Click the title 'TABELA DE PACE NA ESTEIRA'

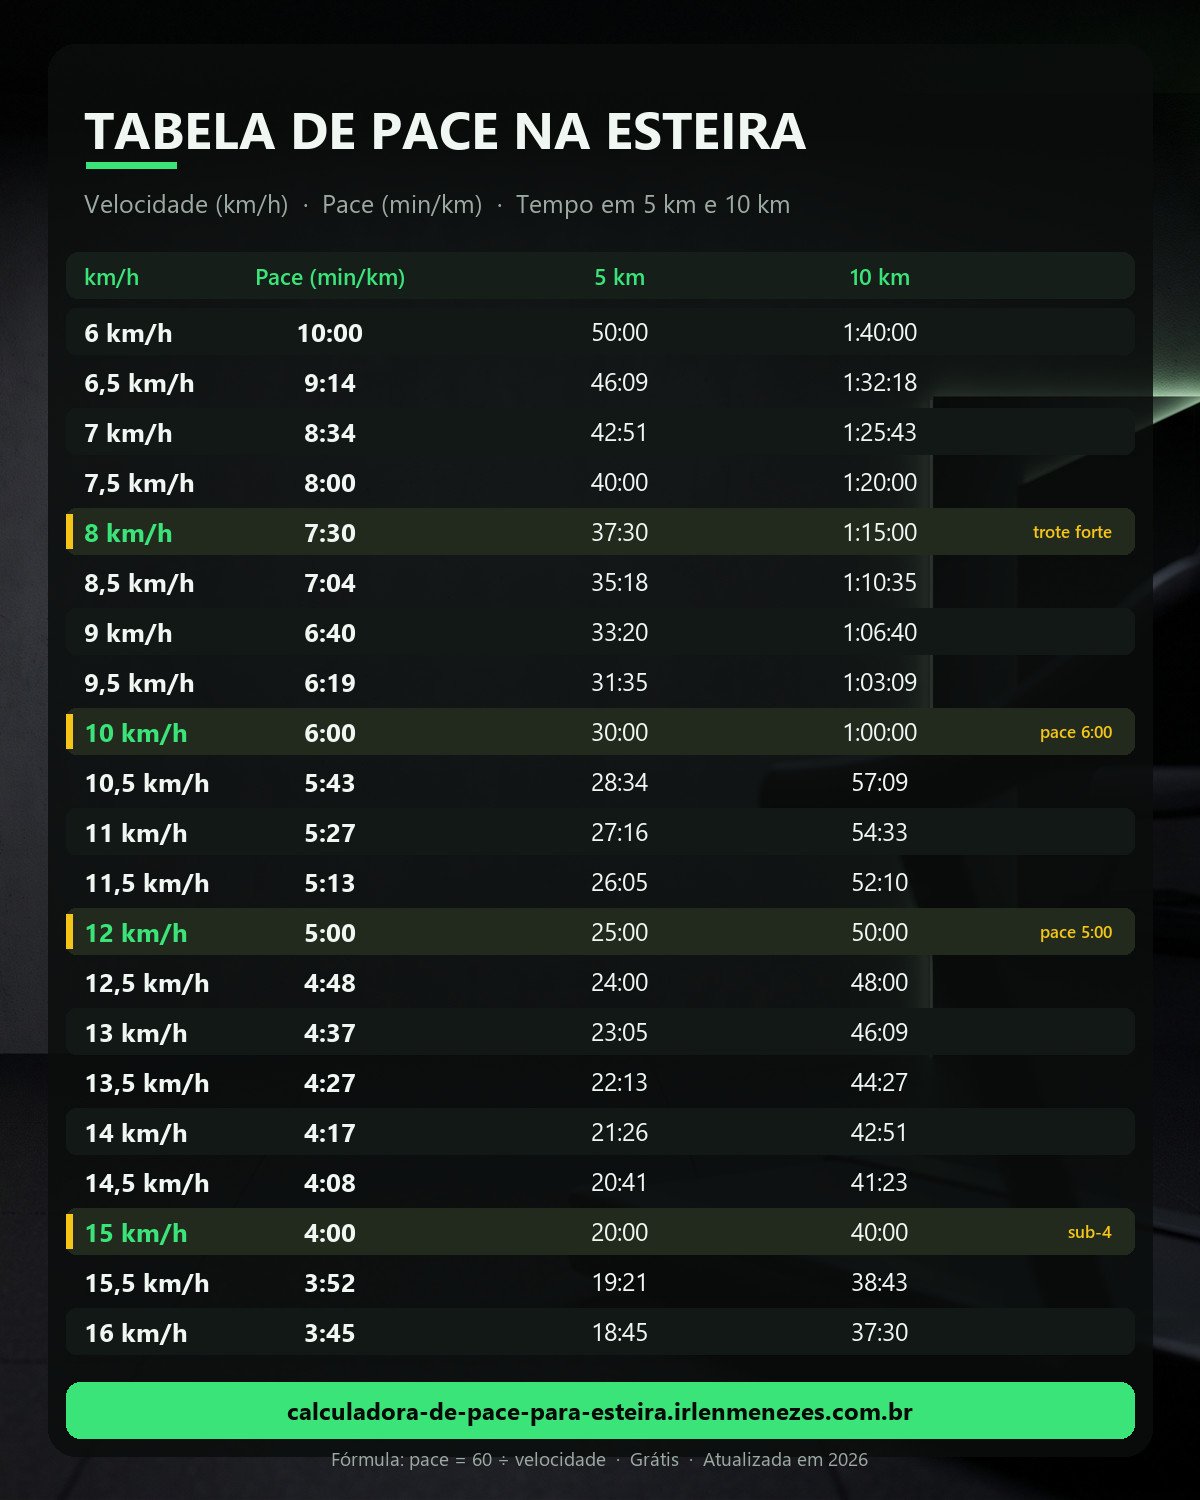pos(445,131)
